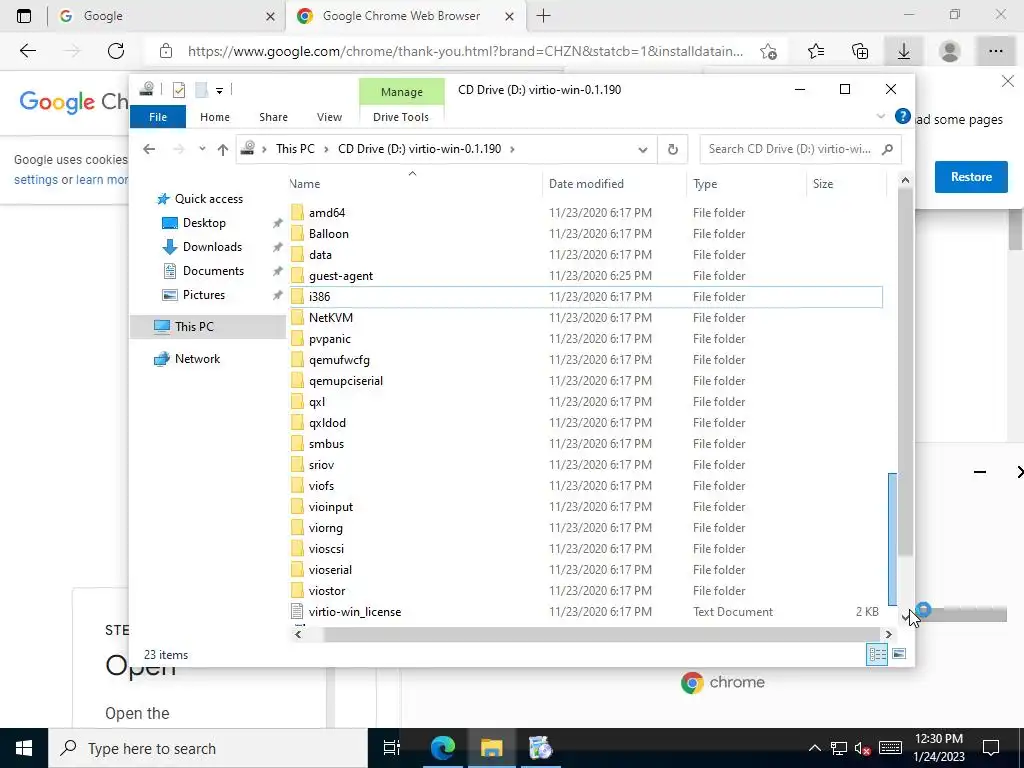
Task: Open Edge profile avatar icon
Action: (949, 51)
